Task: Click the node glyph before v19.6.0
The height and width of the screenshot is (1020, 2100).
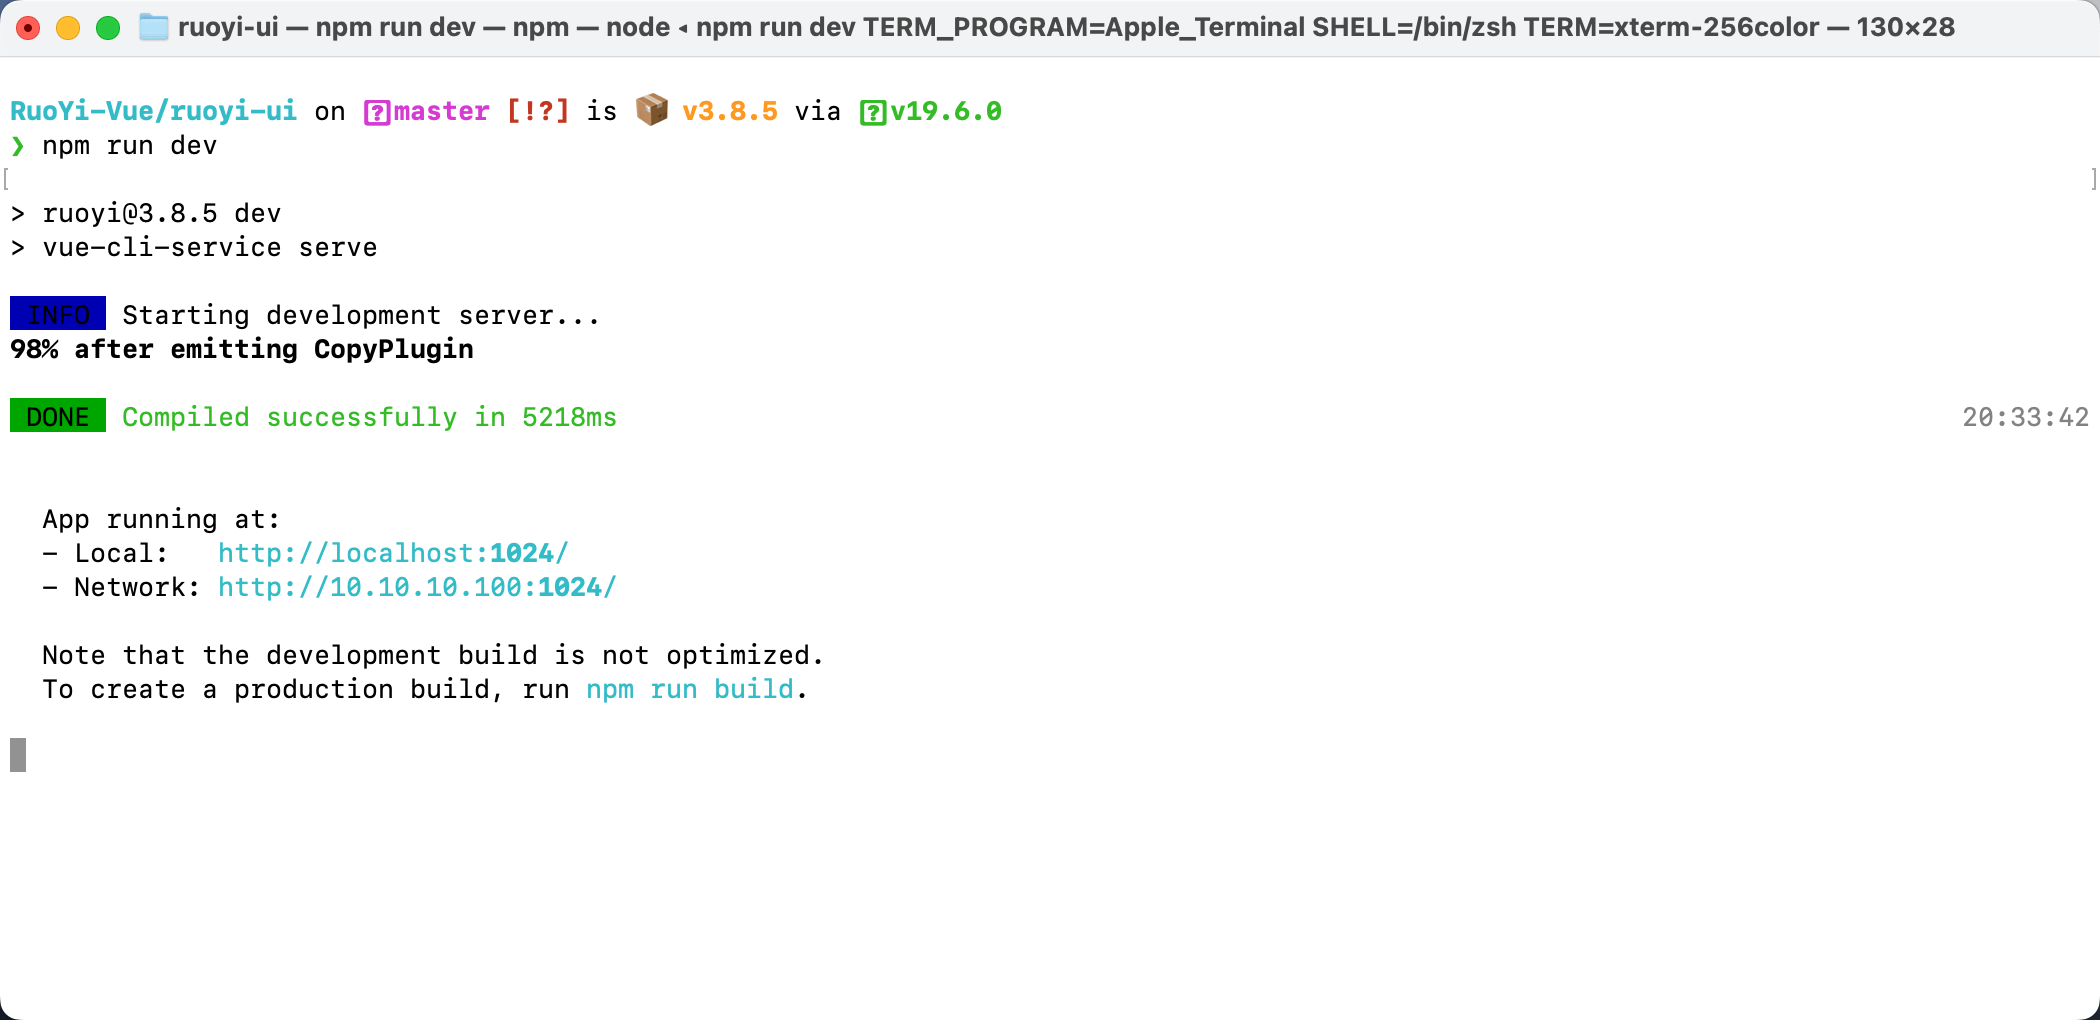Action: 873,112
